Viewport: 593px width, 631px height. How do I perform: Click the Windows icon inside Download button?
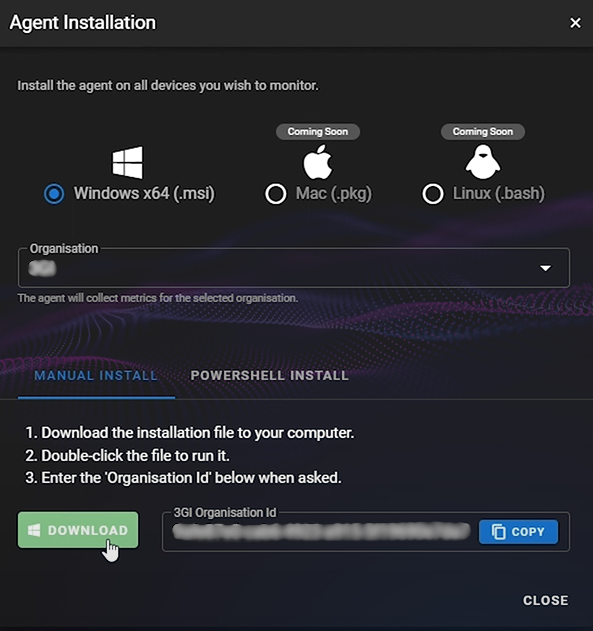click(x=34, y=530)
